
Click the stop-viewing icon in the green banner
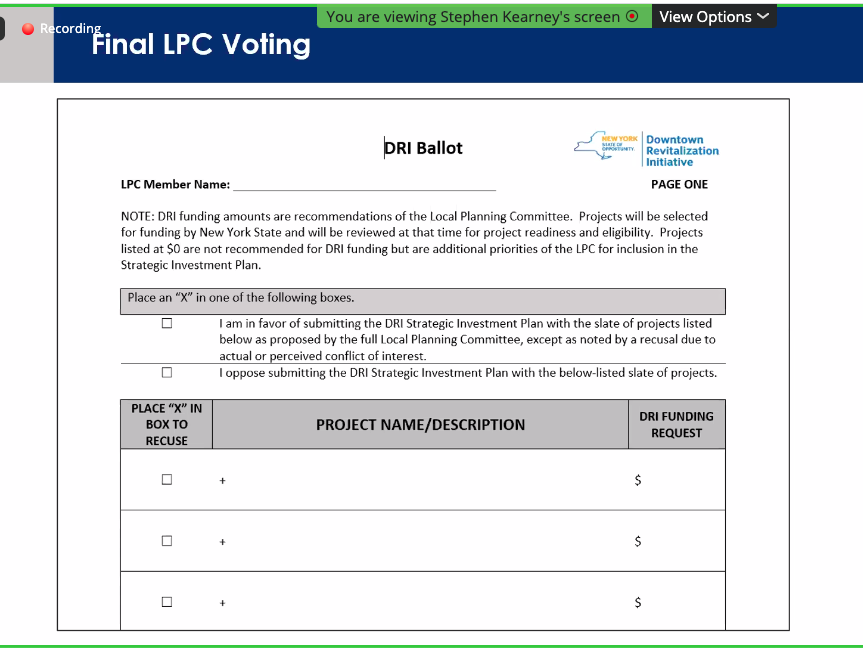tap(630, 16)
